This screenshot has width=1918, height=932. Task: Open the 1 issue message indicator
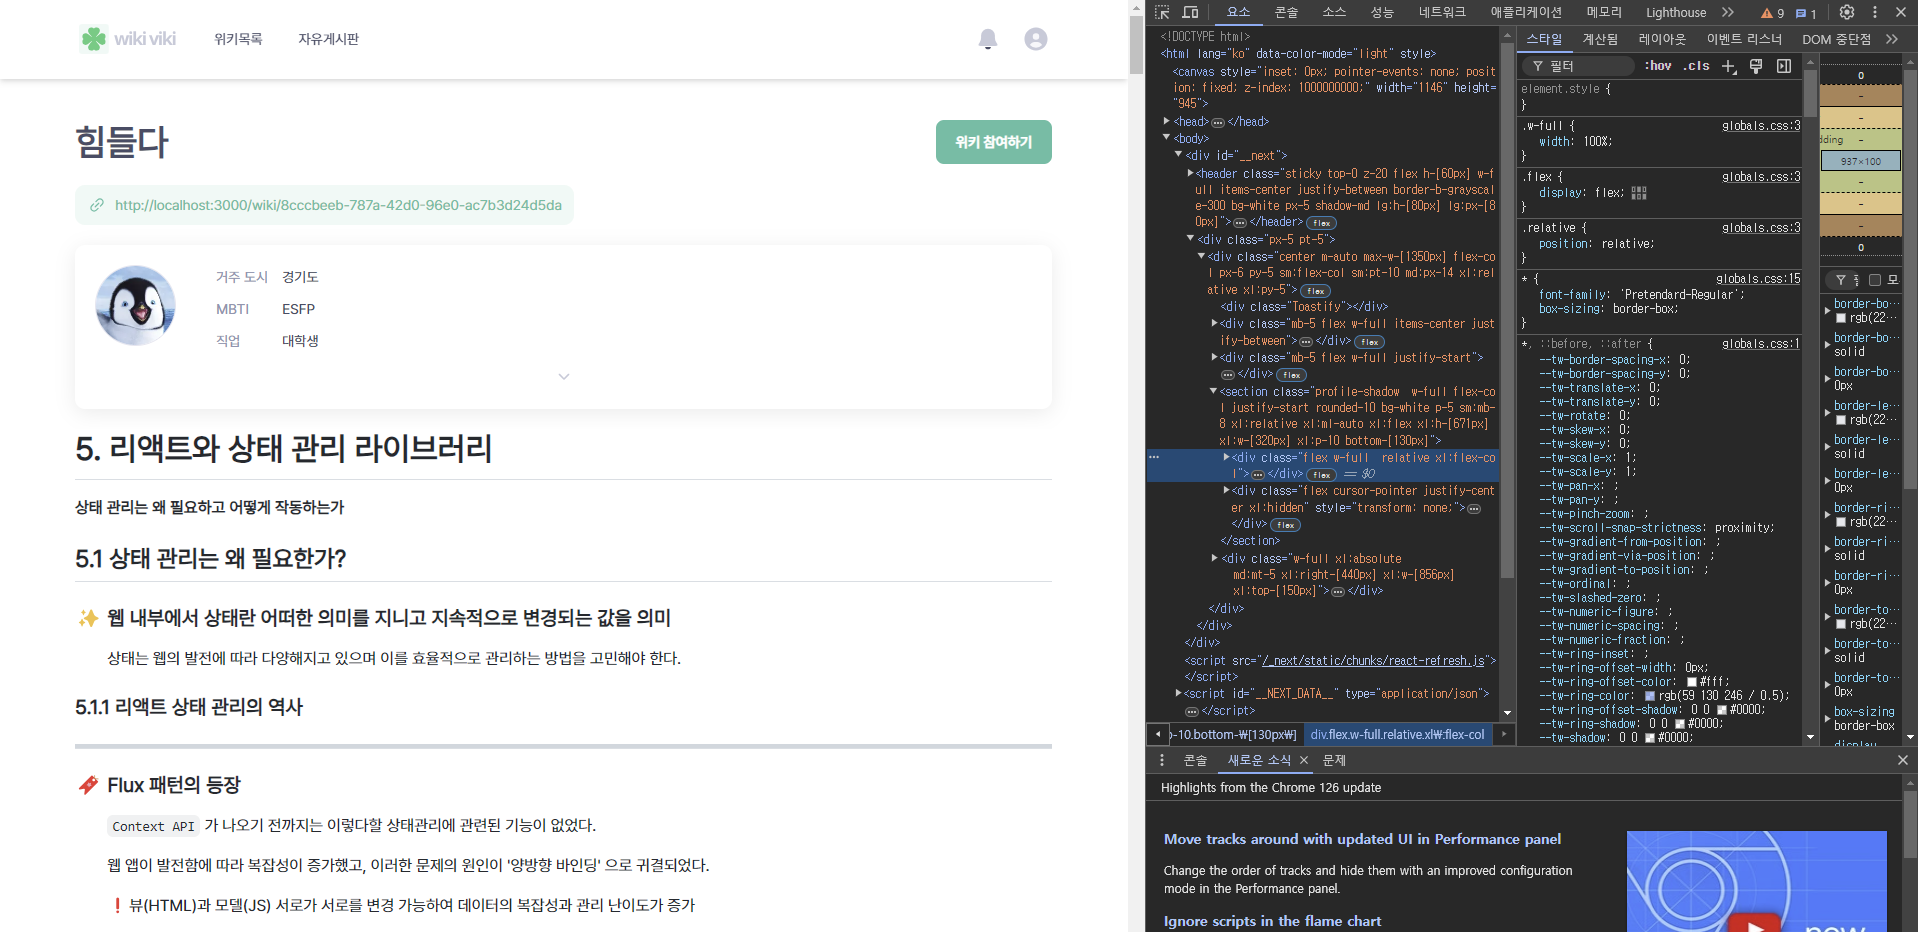pyautogui.click(x=1806, y=13)
